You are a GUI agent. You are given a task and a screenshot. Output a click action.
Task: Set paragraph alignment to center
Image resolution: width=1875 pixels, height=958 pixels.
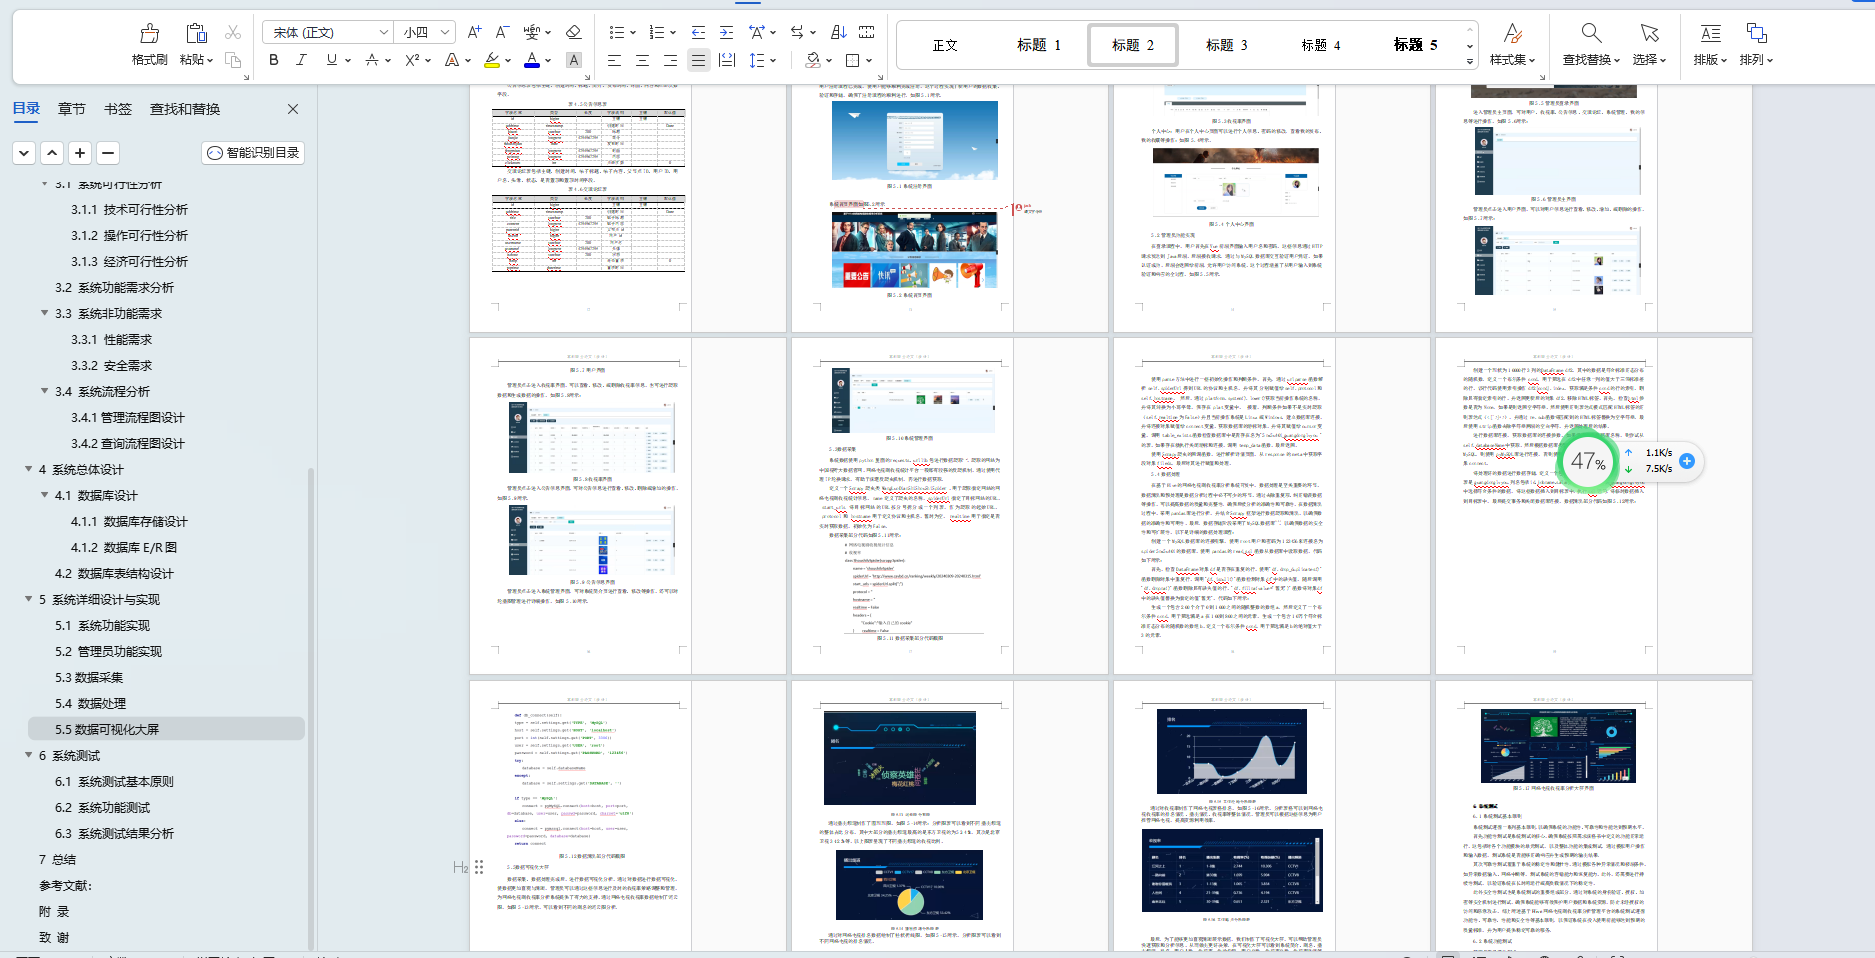pos(642,60)
